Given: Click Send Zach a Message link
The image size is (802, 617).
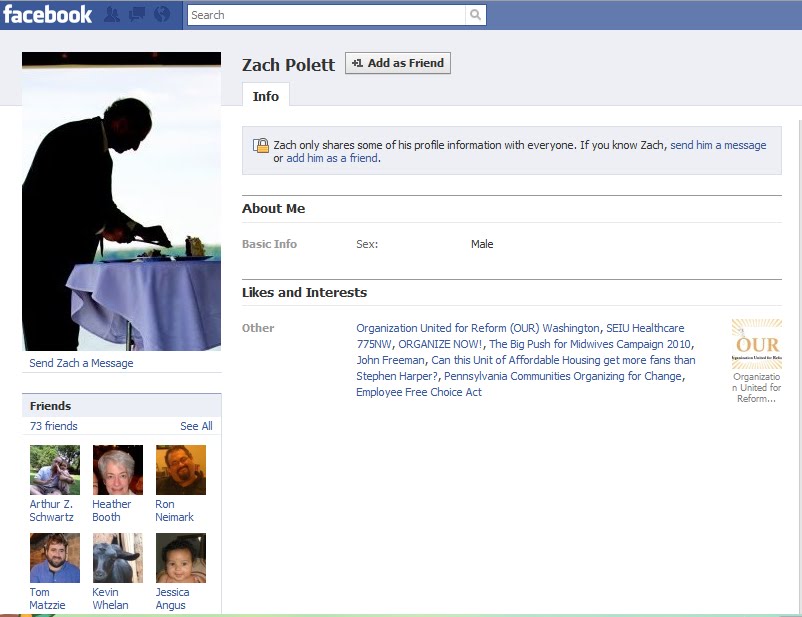Looking at the screenshot, I should 81,363.
